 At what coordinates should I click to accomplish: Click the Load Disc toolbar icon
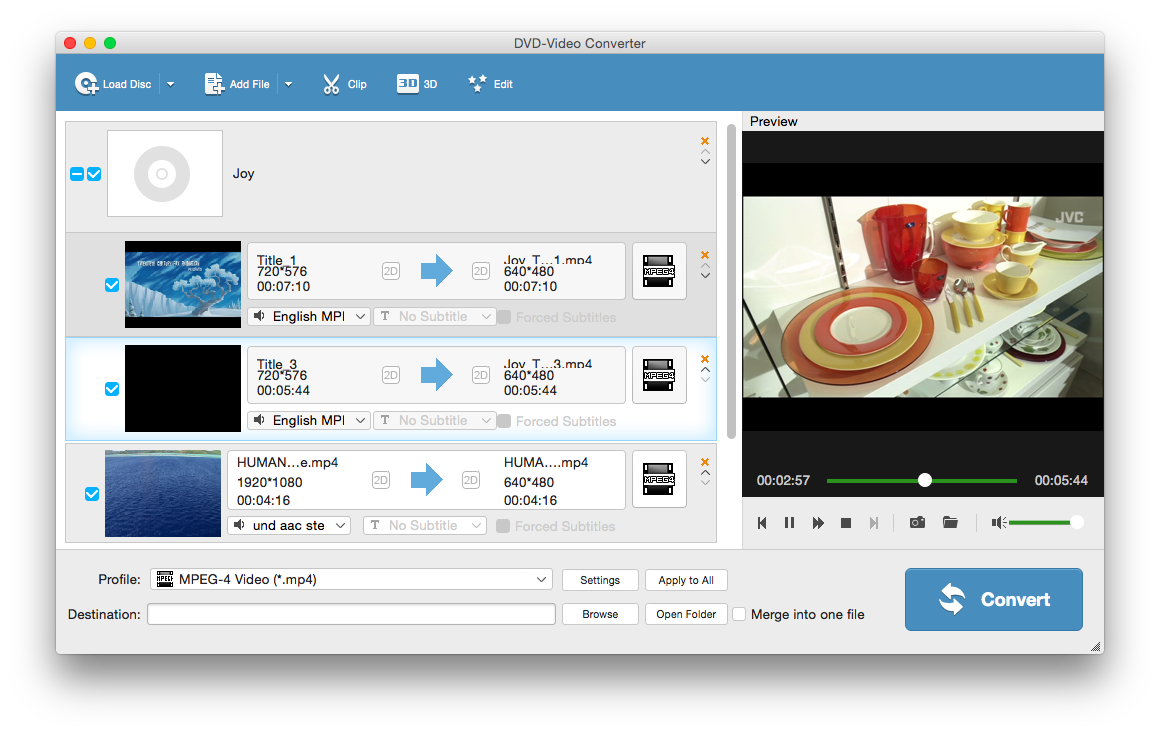tap(87, 83)
